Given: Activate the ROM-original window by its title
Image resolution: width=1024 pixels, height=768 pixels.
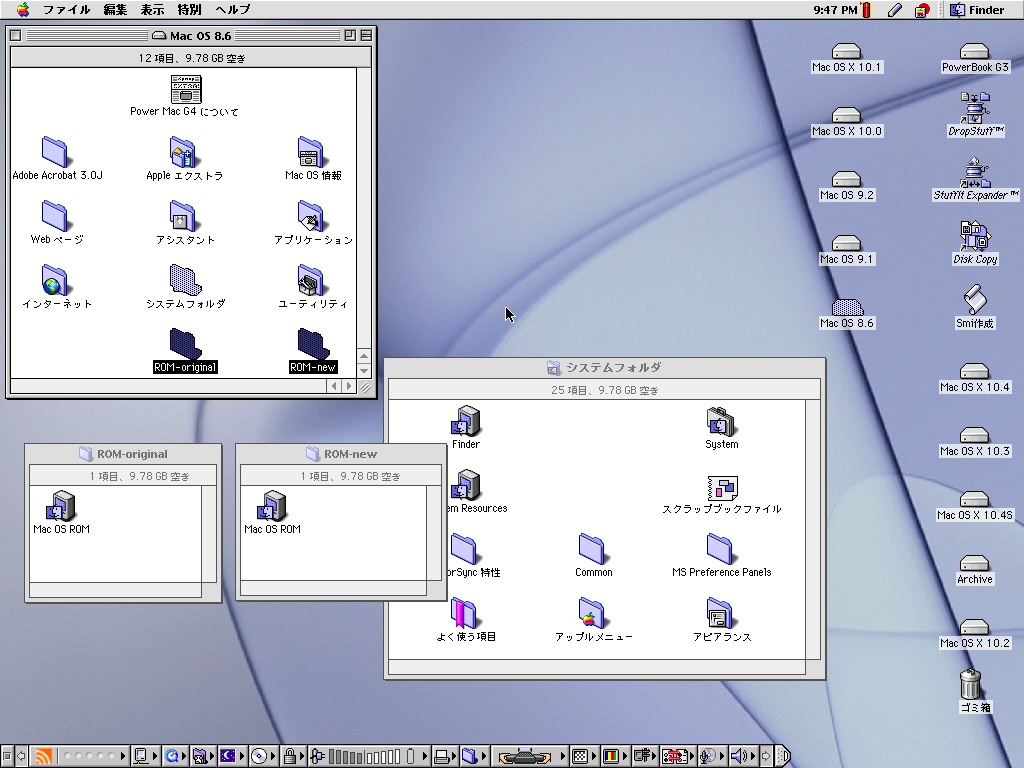Looking at the screenshot, I should tap(132, 454).
